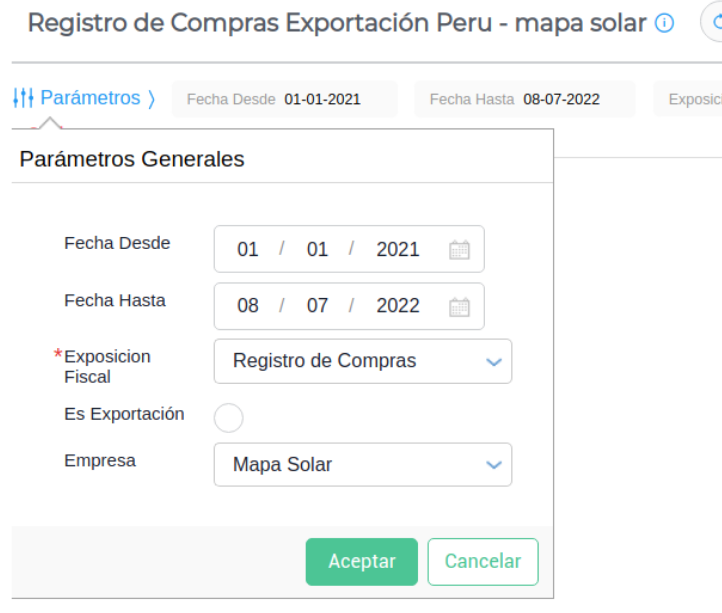The height and width of the screenshot is (613, 722).
Task: Open the Fecha Desde calendar picker icon
Action: point(459,250)
